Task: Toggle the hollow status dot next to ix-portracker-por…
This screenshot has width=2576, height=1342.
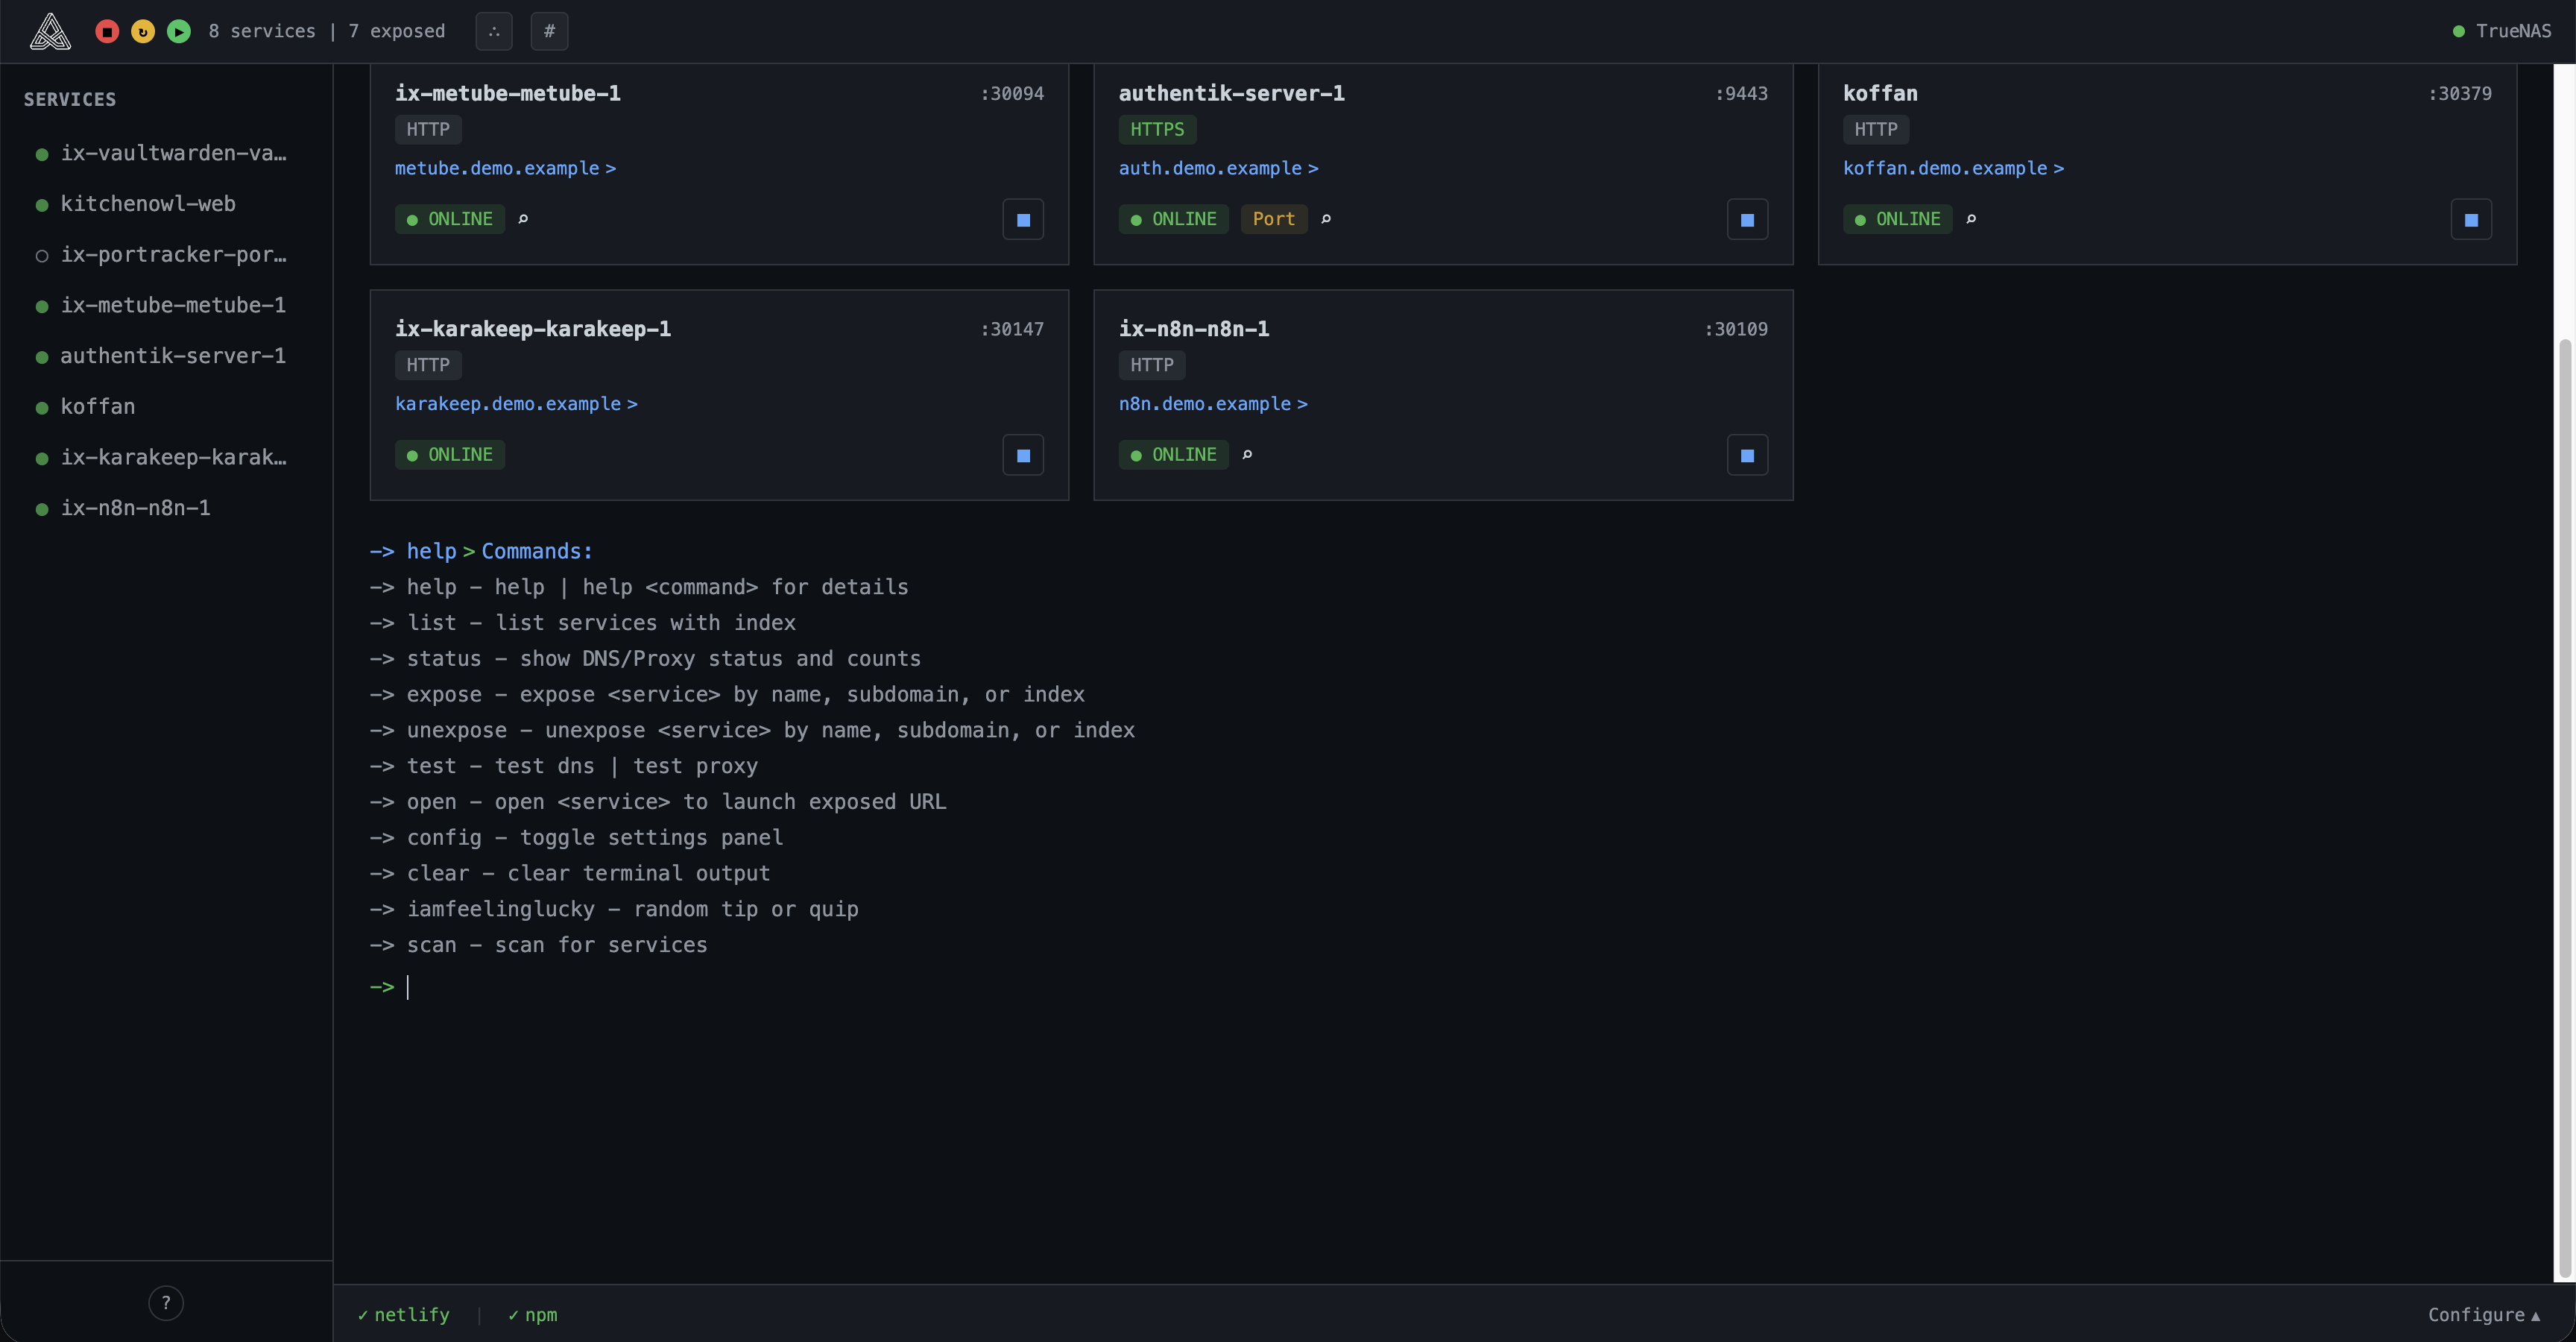Action: coord(41,256)
